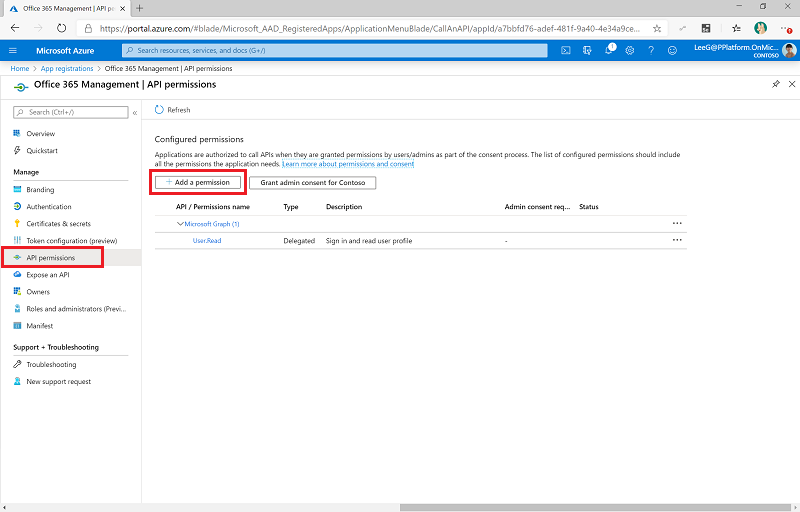
Task: Close the Office 365 Management browser tab
Action: point(122,9)
